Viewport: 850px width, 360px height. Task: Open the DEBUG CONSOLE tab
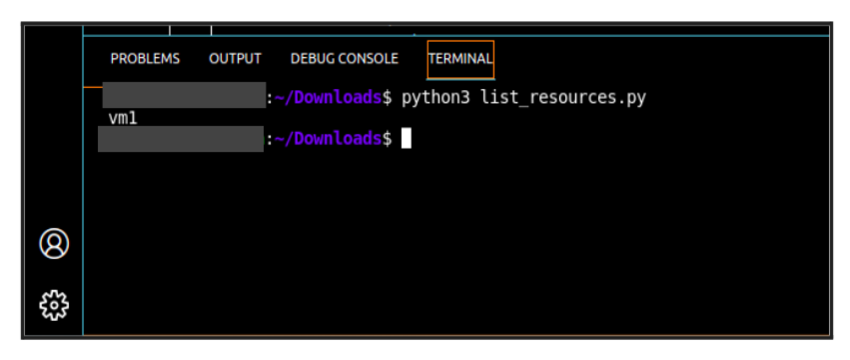coord(344,59)
